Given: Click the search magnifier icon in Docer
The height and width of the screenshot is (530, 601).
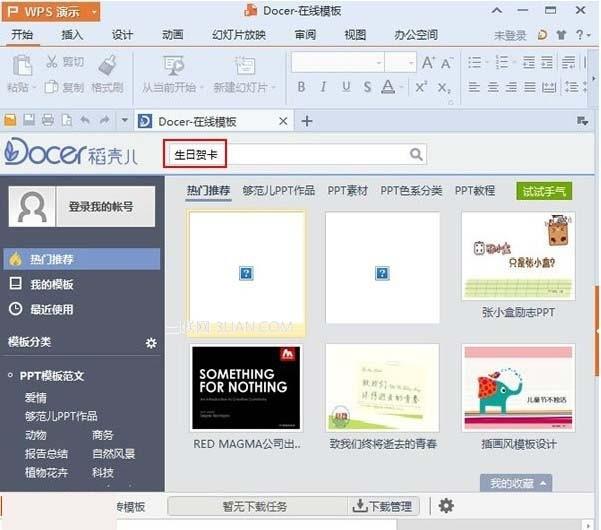Looking at the screenshot, I should pos(416,154).
